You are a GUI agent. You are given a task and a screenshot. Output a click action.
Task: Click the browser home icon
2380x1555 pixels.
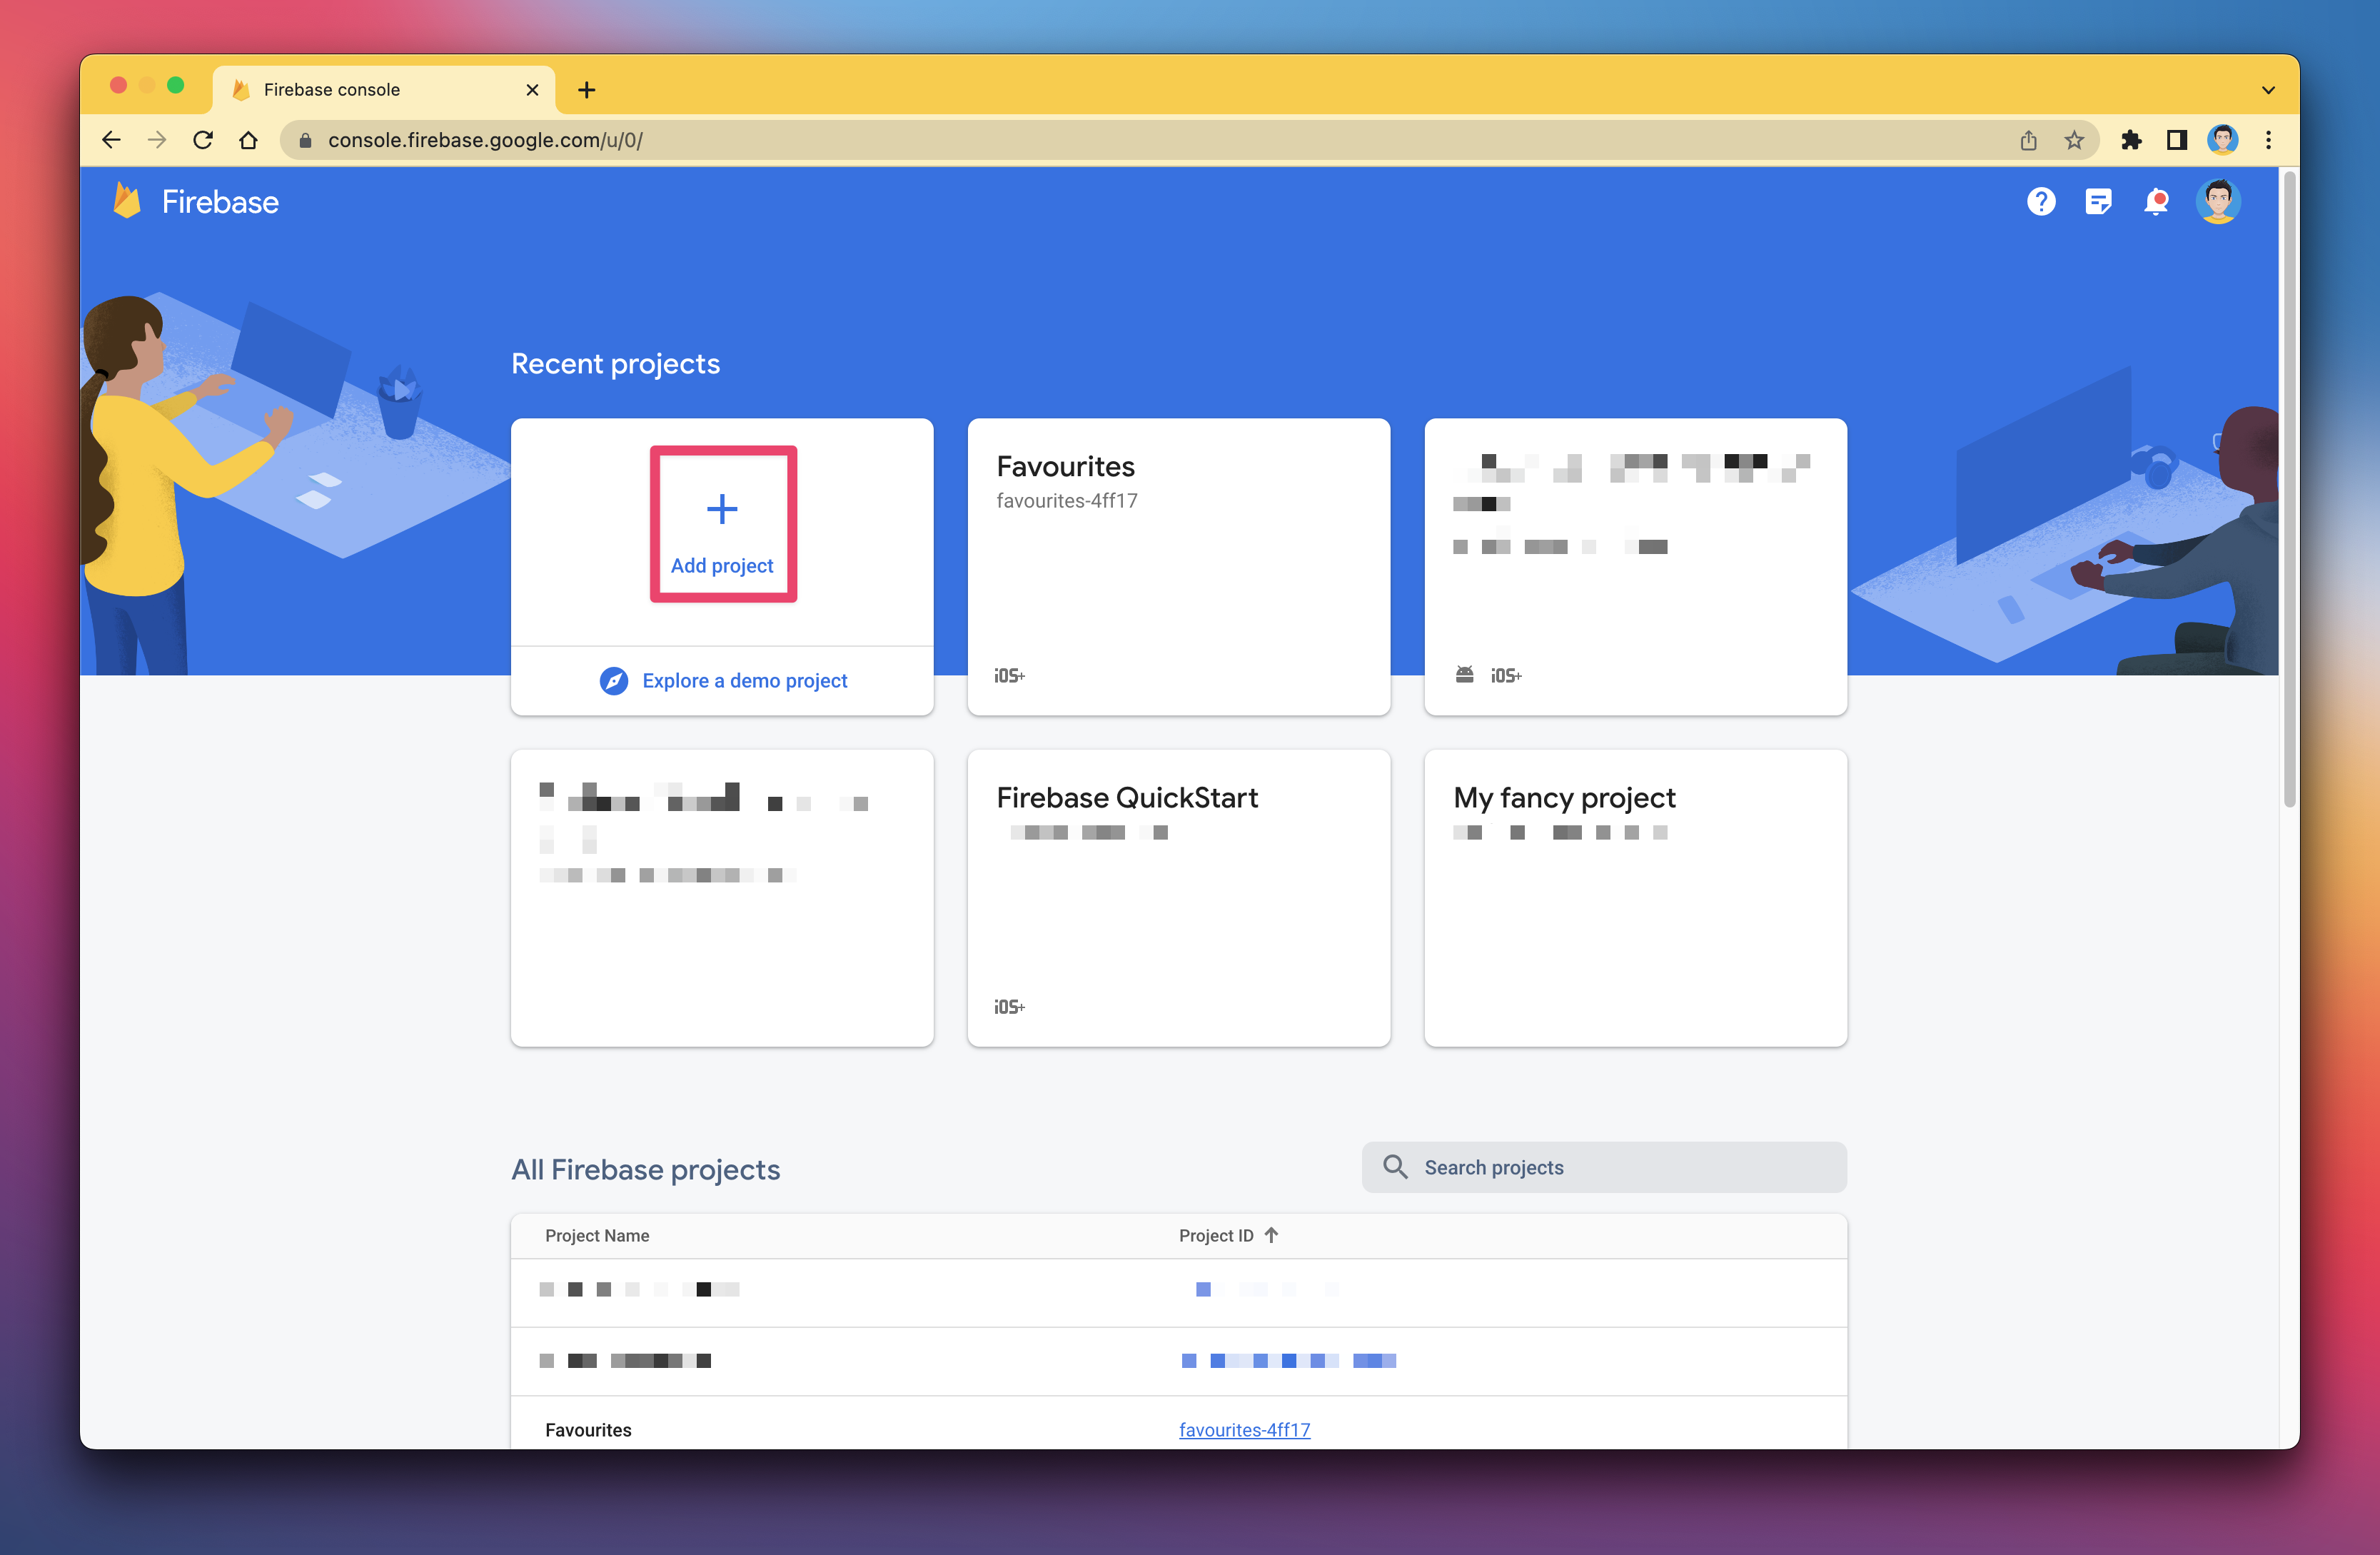tap(248, 140)
